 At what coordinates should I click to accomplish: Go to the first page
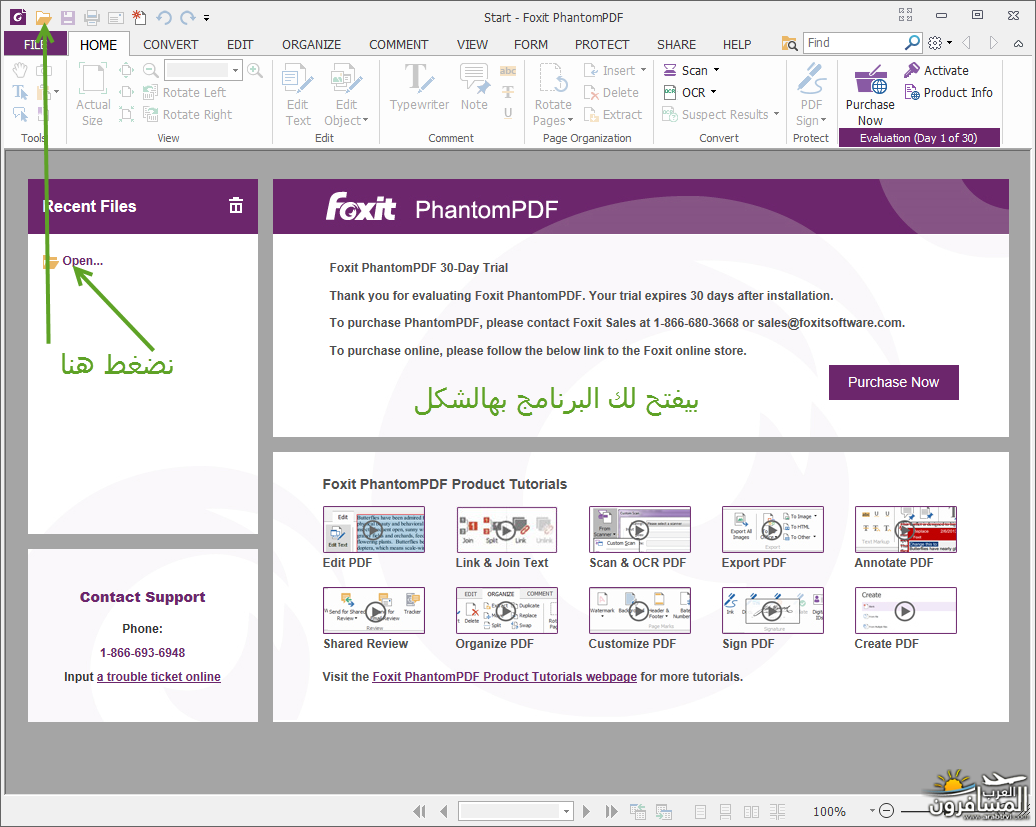(420, 811)
